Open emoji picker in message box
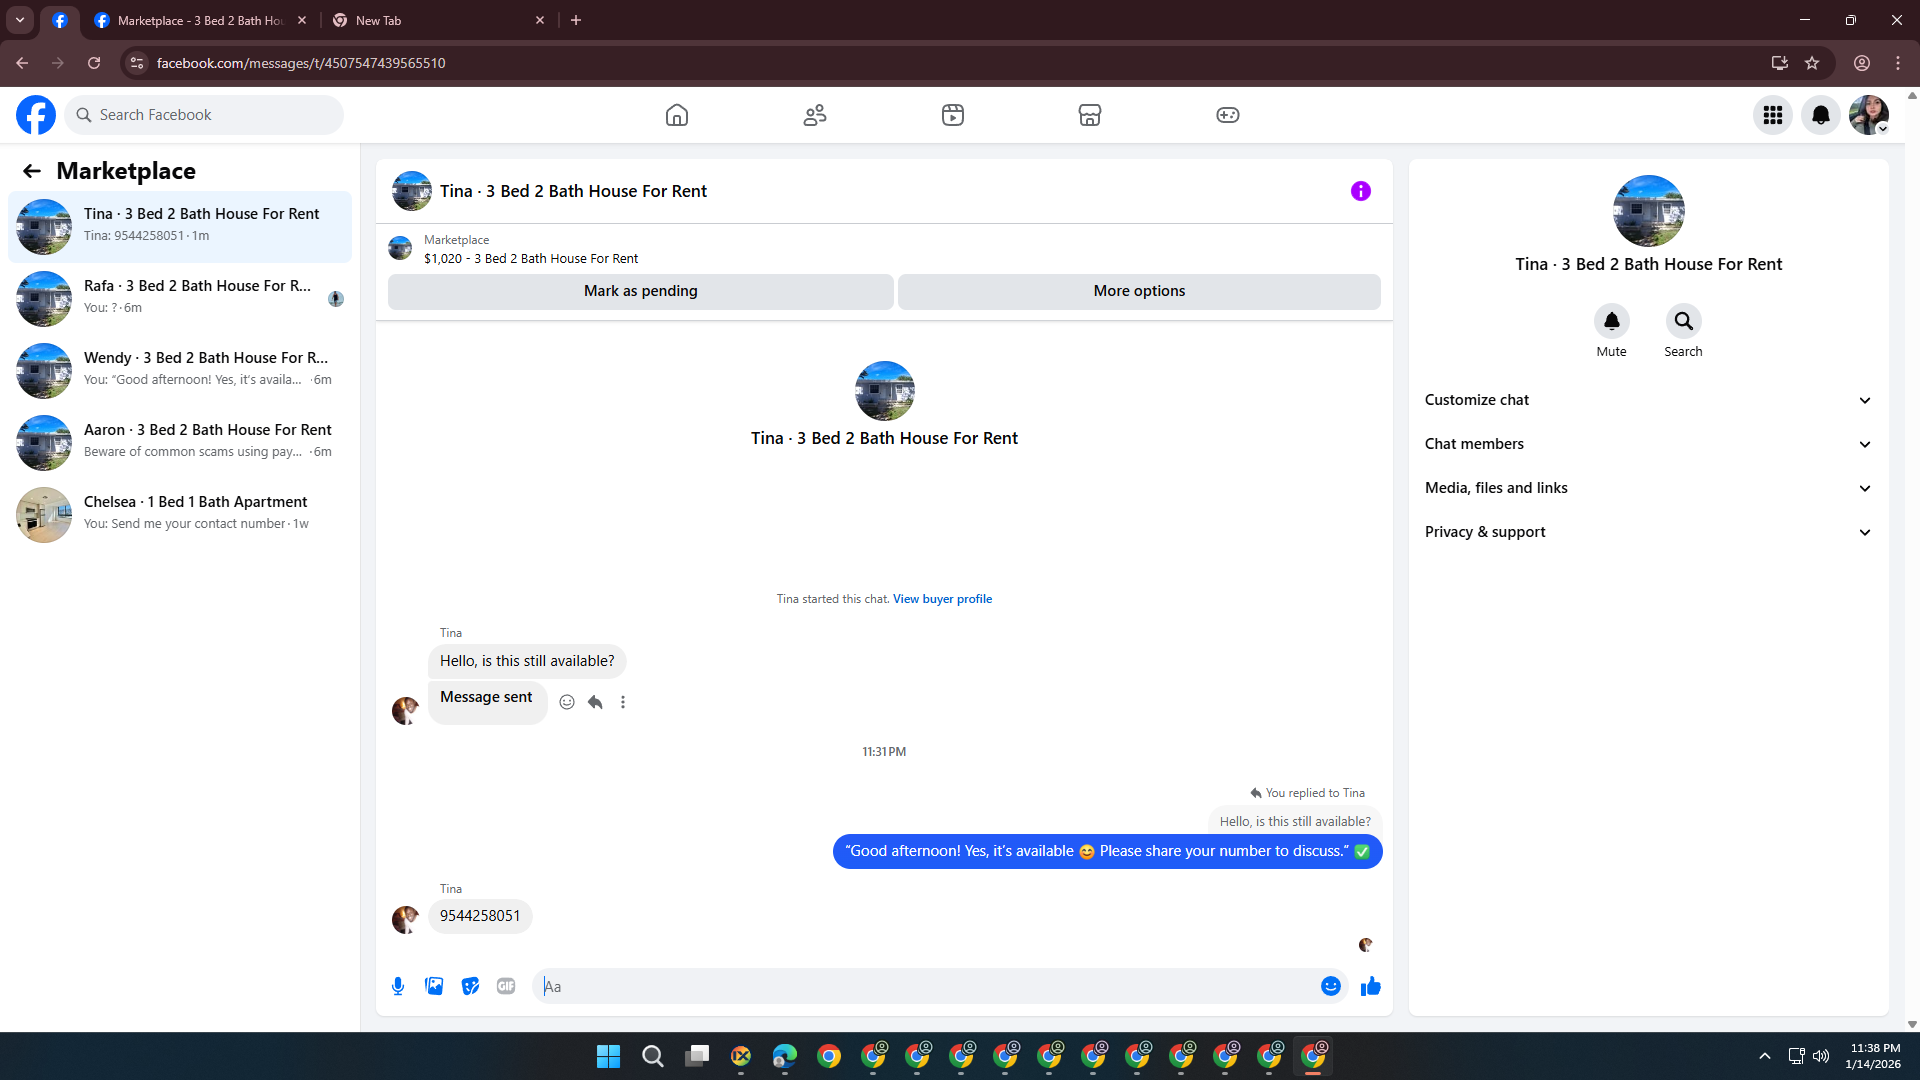 [x=1330, y=986]
